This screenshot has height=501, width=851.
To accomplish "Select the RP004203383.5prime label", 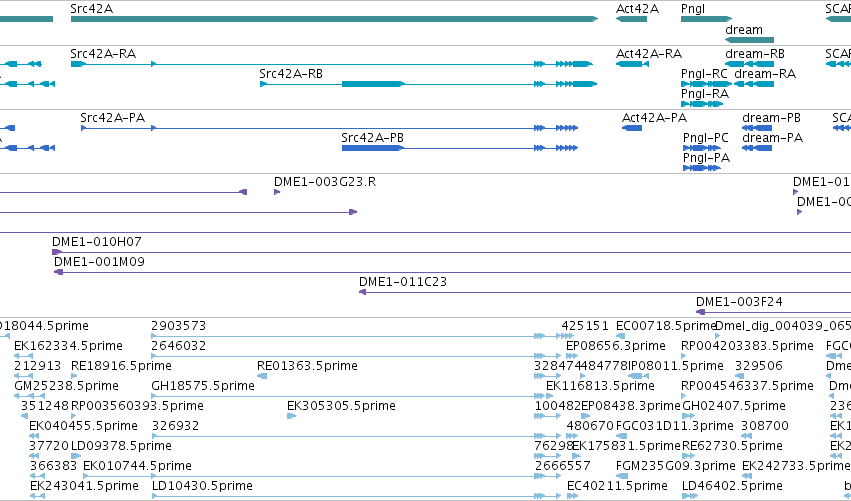I will [747, 346].
